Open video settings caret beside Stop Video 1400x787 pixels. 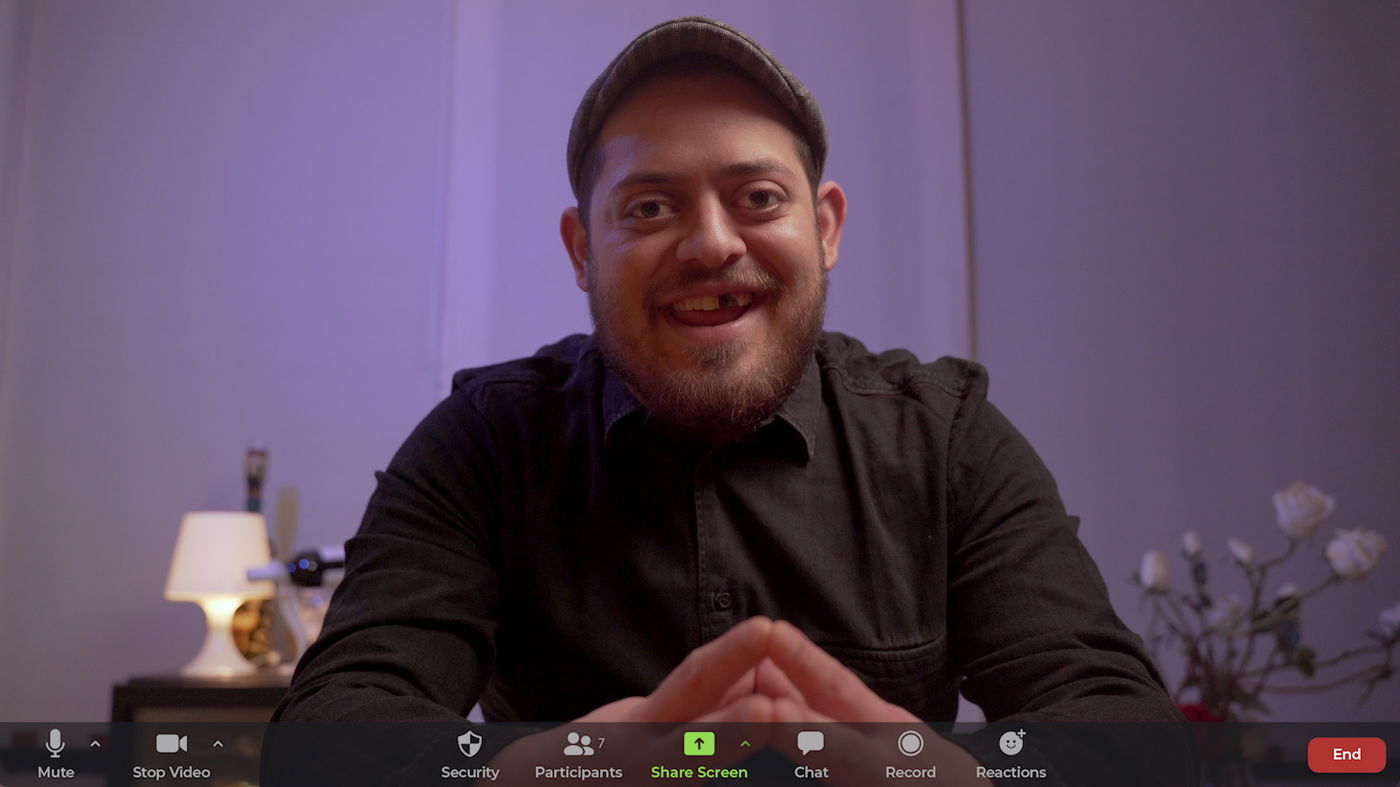pyautogui.click(x=218, y=744)
